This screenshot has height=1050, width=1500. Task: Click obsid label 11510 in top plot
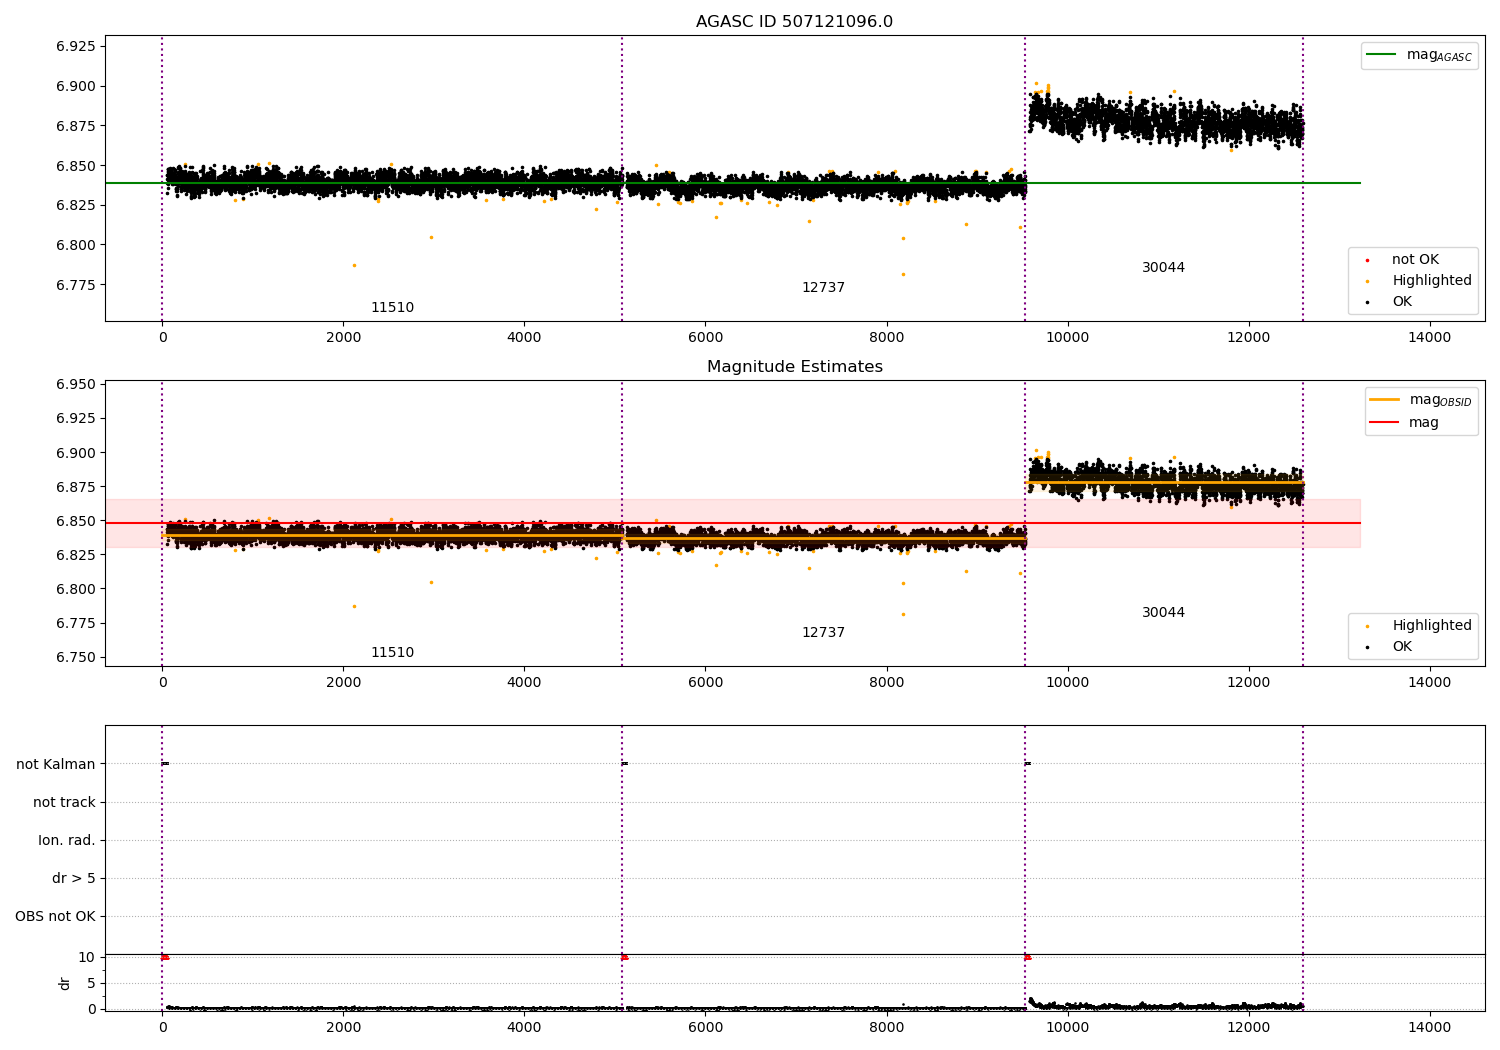point(392,308)
